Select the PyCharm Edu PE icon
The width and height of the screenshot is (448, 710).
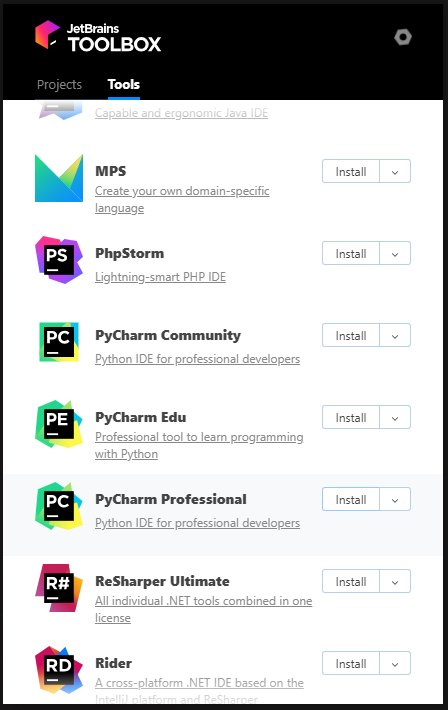pyautogui.click(x=59, y=424)
